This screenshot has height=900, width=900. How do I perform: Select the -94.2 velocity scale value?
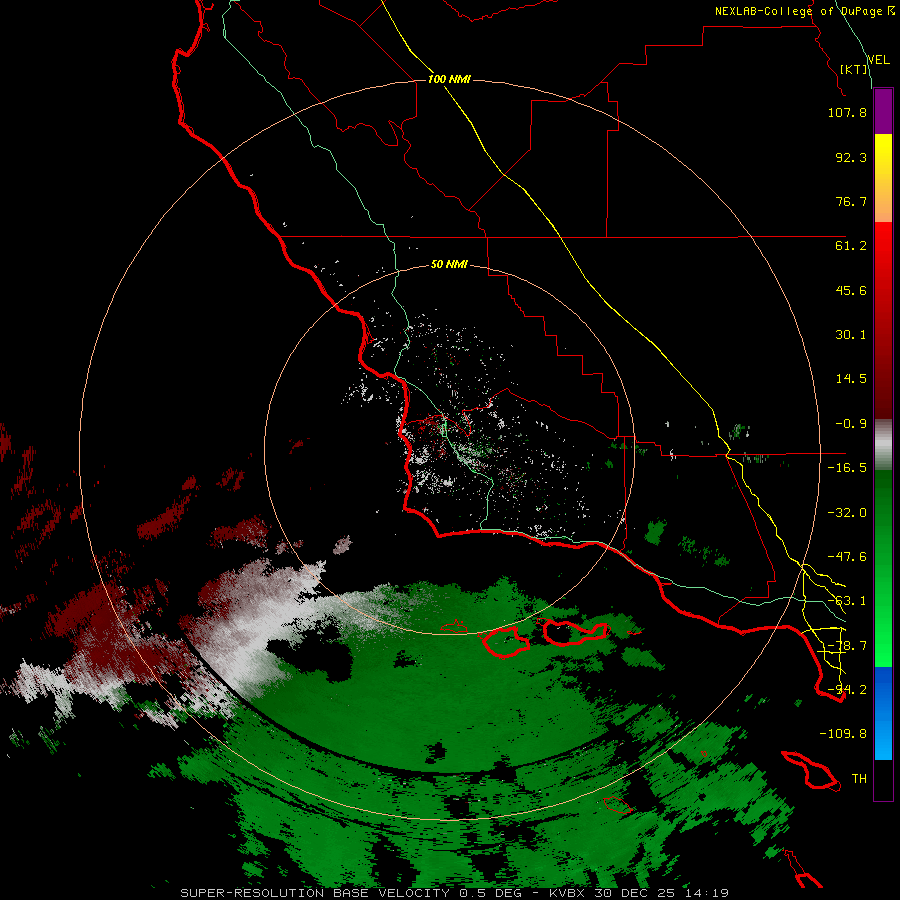[x=847, y=690]
